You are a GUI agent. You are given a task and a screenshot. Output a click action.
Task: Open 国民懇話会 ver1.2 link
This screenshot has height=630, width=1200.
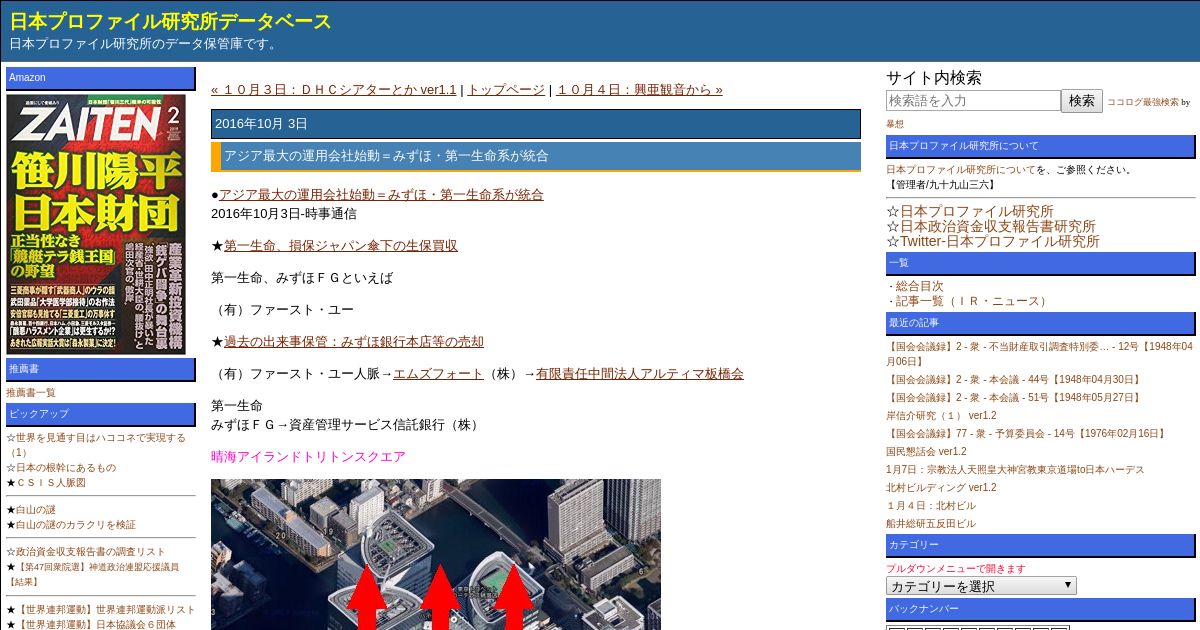point(926,452)
